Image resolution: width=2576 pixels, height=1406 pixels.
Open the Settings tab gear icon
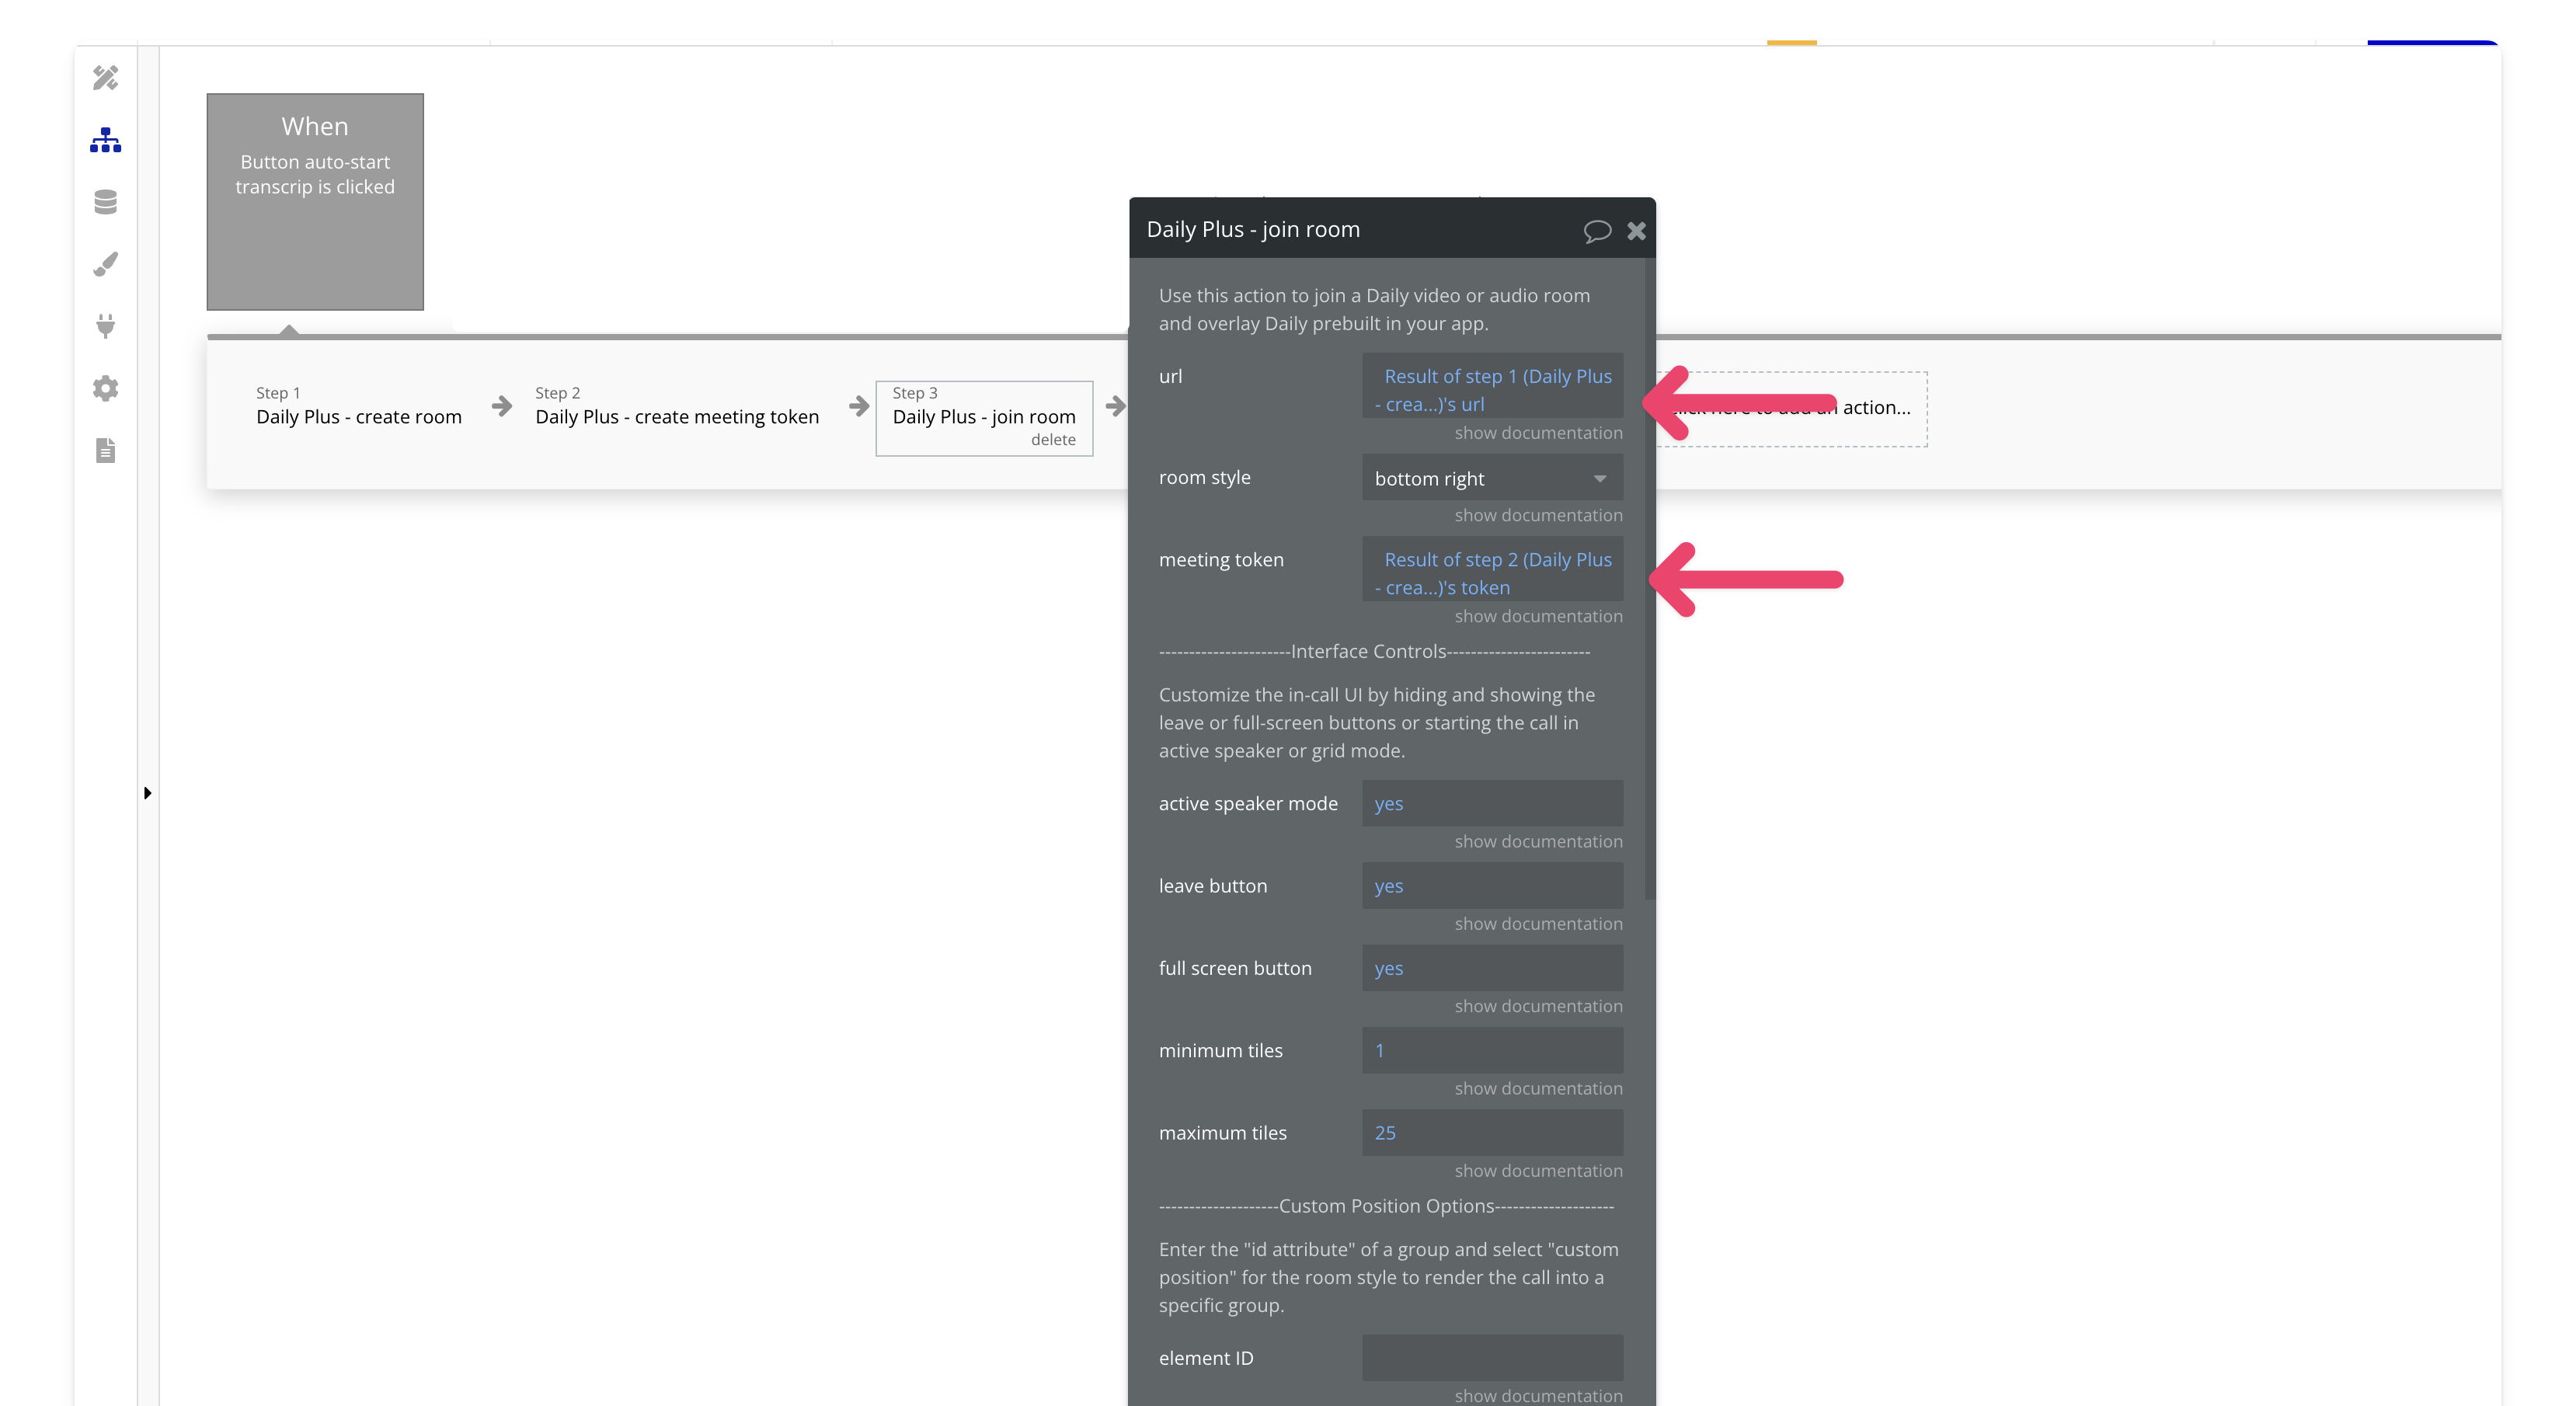pos(105,388)
